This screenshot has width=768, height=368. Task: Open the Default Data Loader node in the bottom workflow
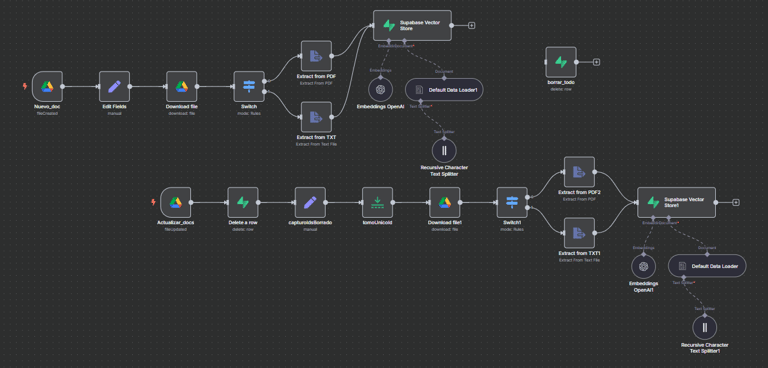tap(707, 266)
